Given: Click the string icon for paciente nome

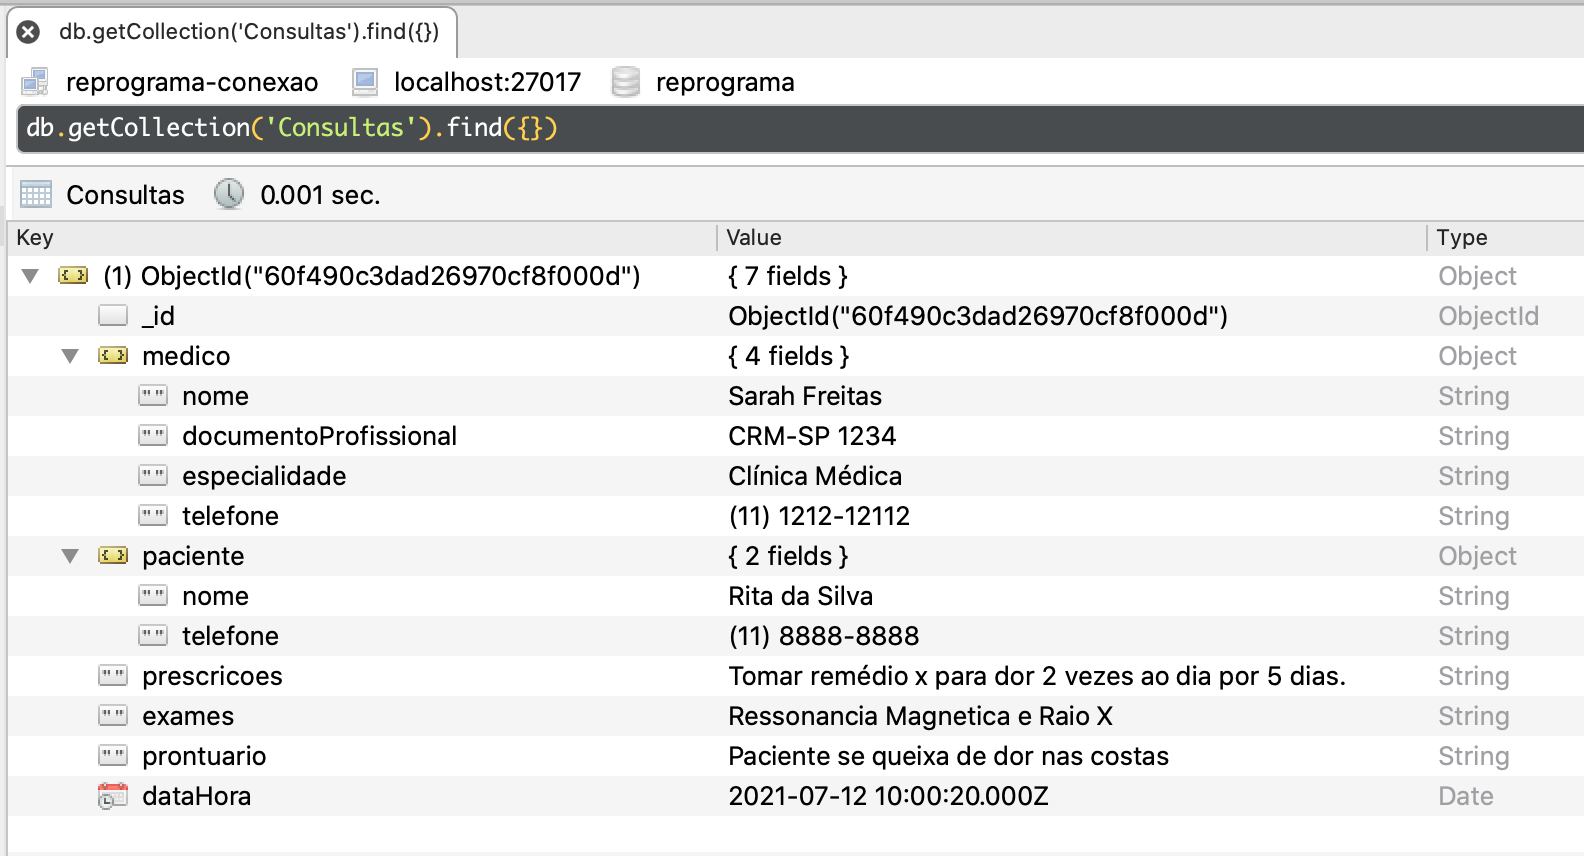Looking at the screenshot, I should point(153,595).
